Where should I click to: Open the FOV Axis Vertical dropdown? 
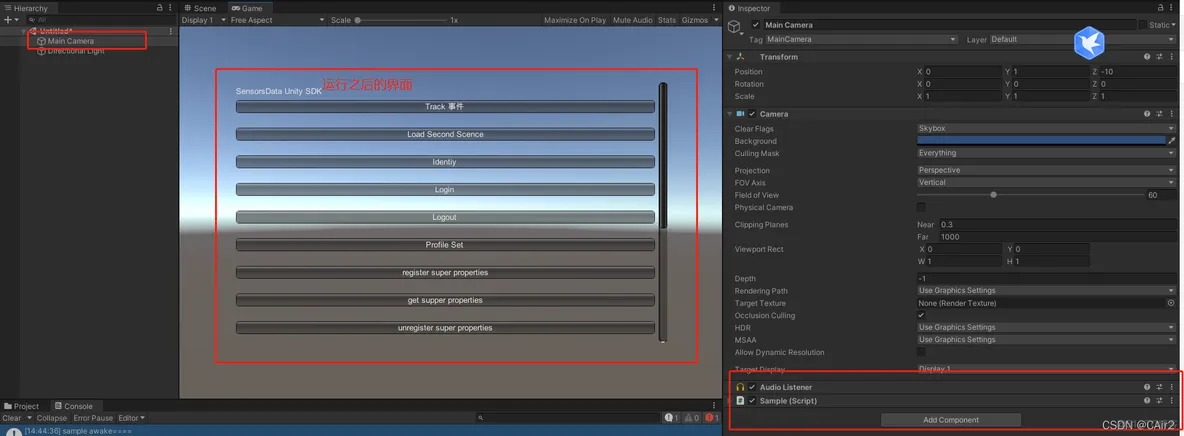click(x=1047, y=182)
